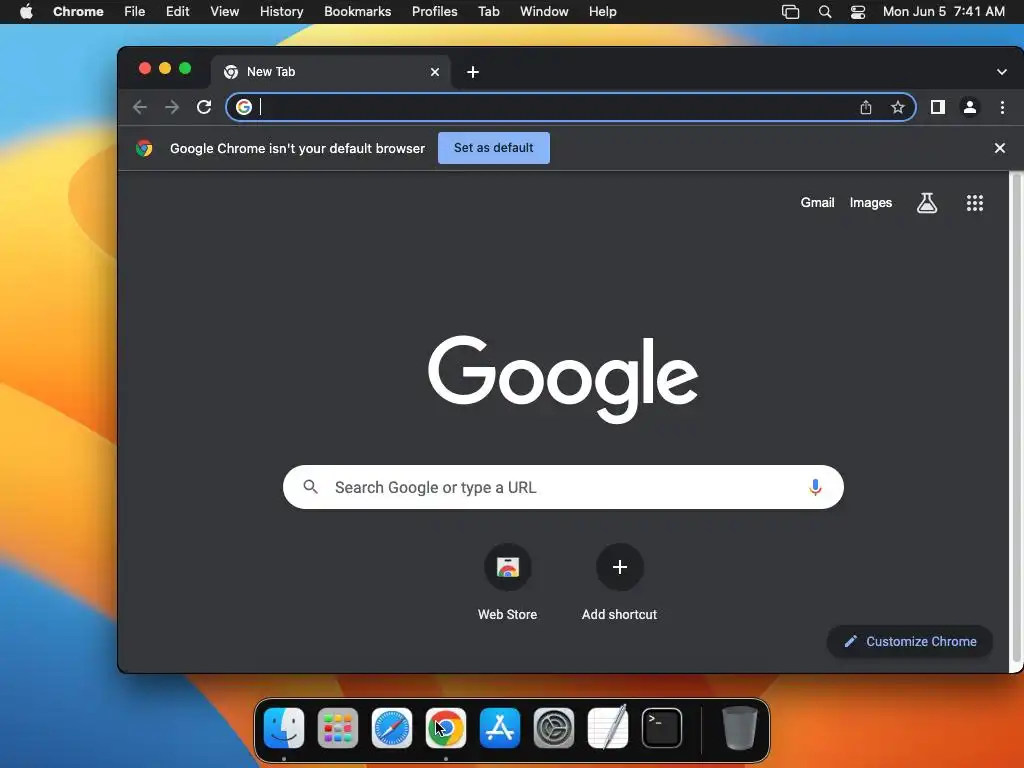The height and width of the screenshot is (768, 1024).
Task: Open the Google apps grid
Action: [974, 203]
